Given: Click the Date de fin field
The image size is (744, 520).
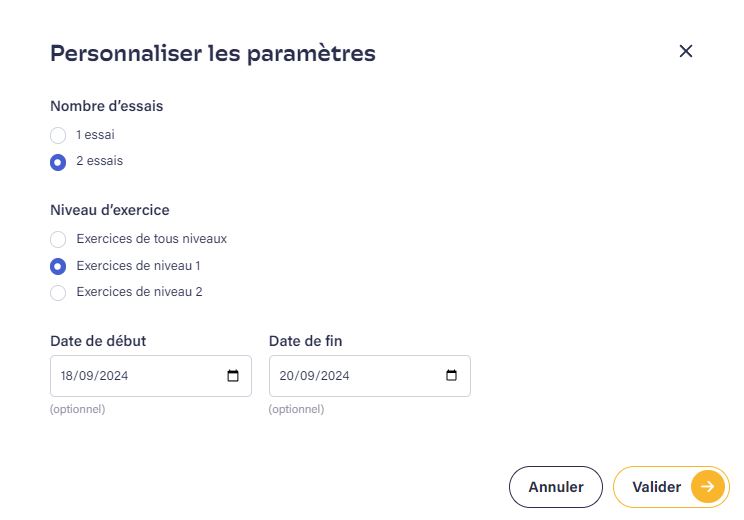Looking at the screenshot, I should [350, 376].
